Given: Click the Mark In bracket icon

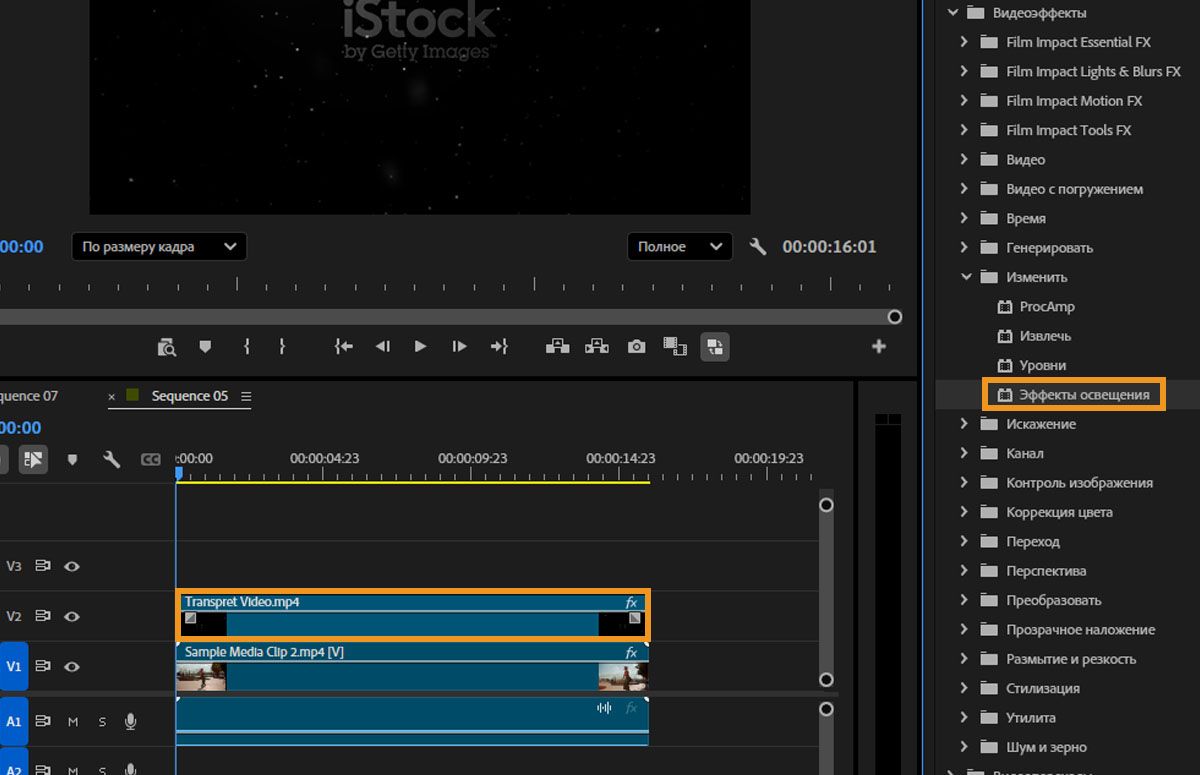Looking at the screenshot, I should coord(246,347).
